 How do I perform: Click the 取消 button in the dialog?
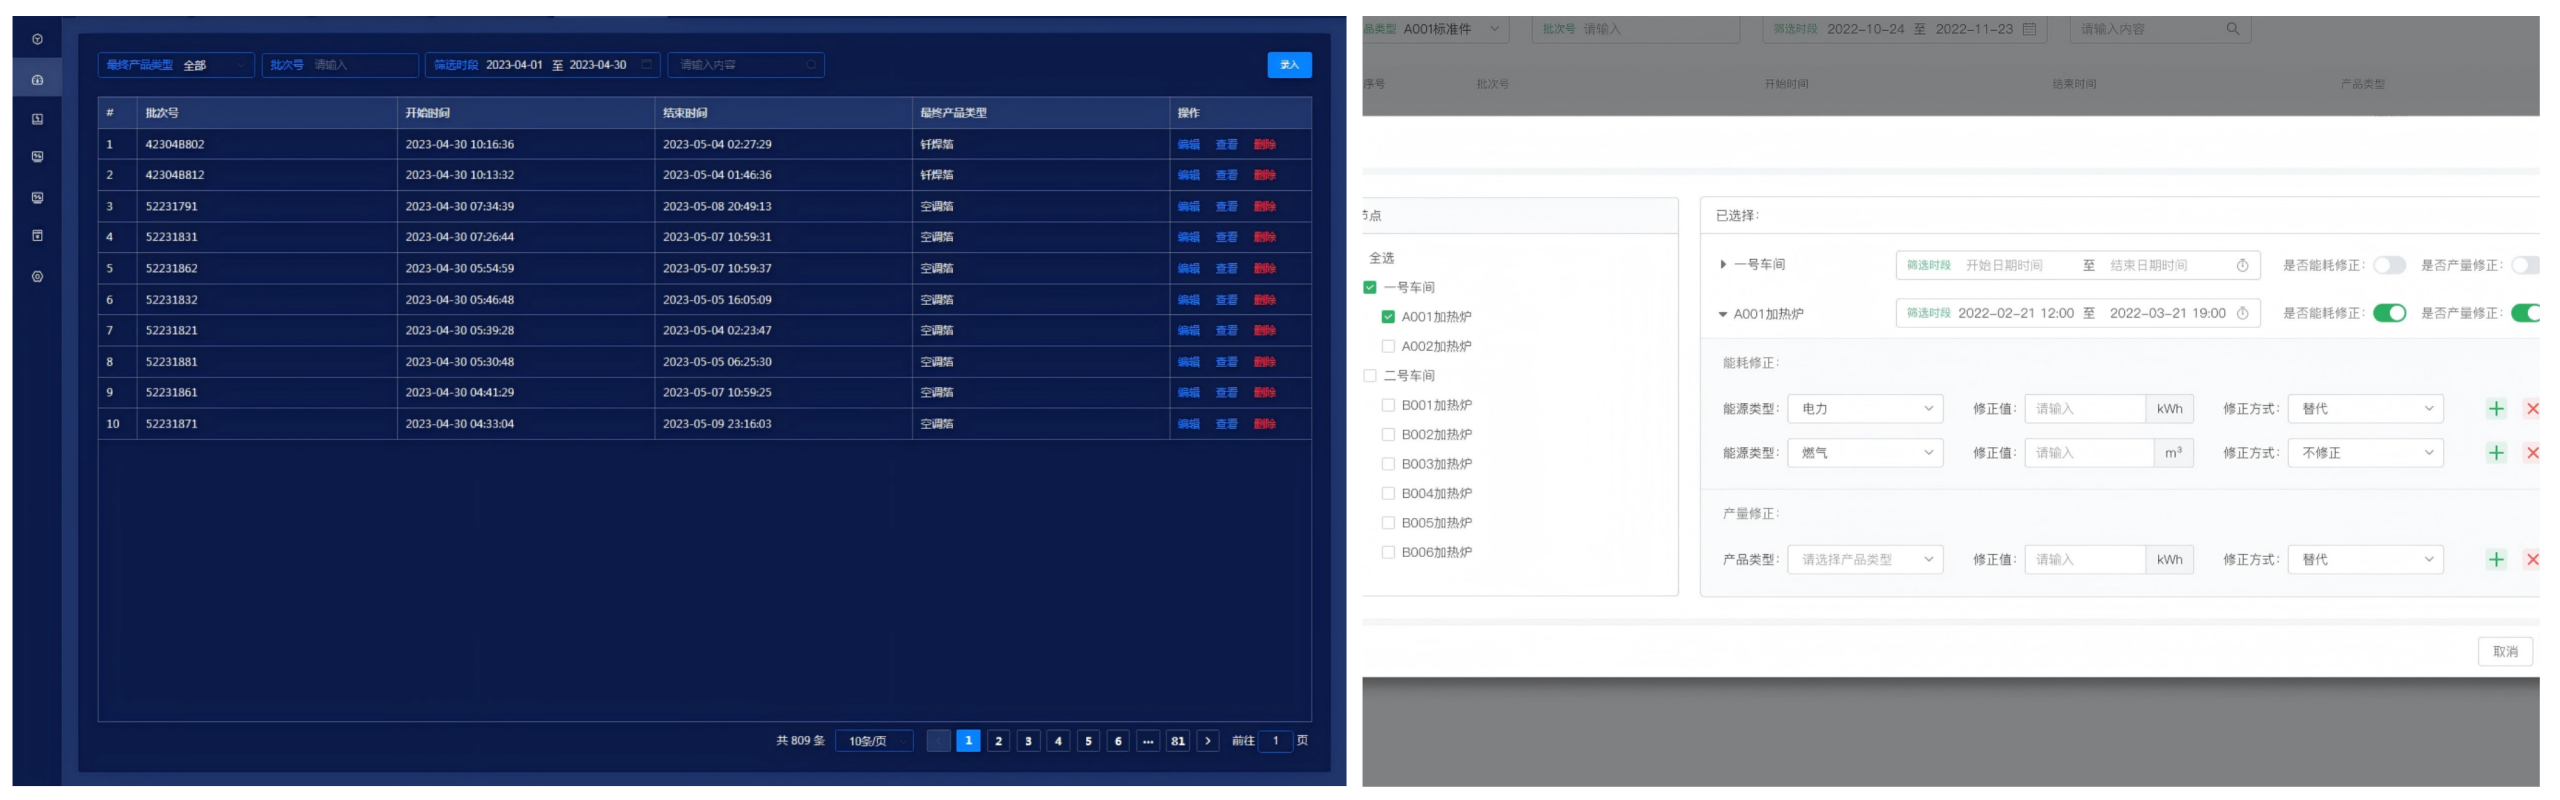point(2505,652)
